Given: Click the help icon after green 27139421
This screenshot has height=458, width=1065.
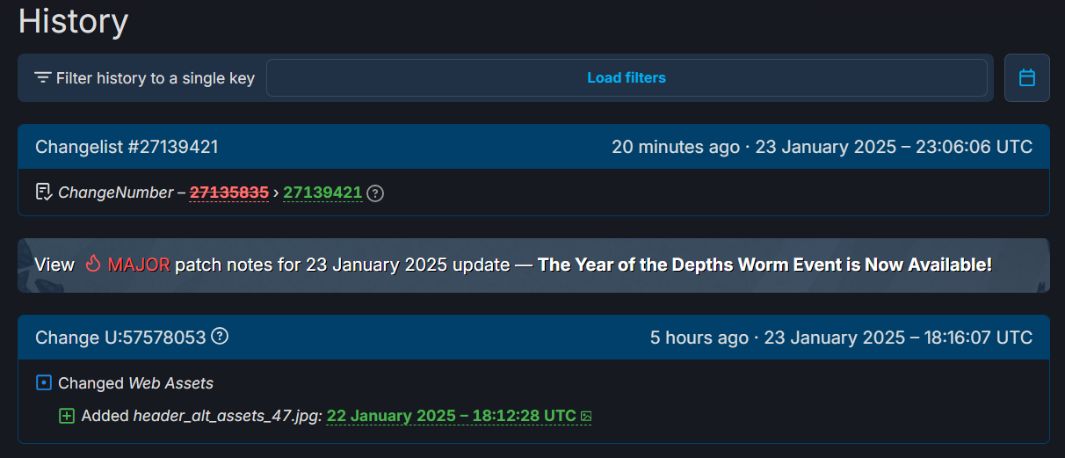Looking at the screenshot, I should [x=375, y=193].
